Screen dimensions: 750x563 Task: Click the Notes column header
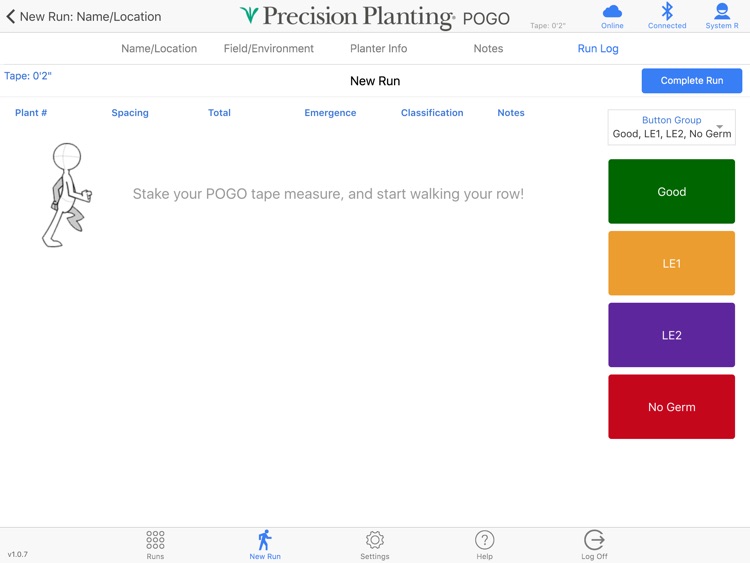click(x=511, y=113)
